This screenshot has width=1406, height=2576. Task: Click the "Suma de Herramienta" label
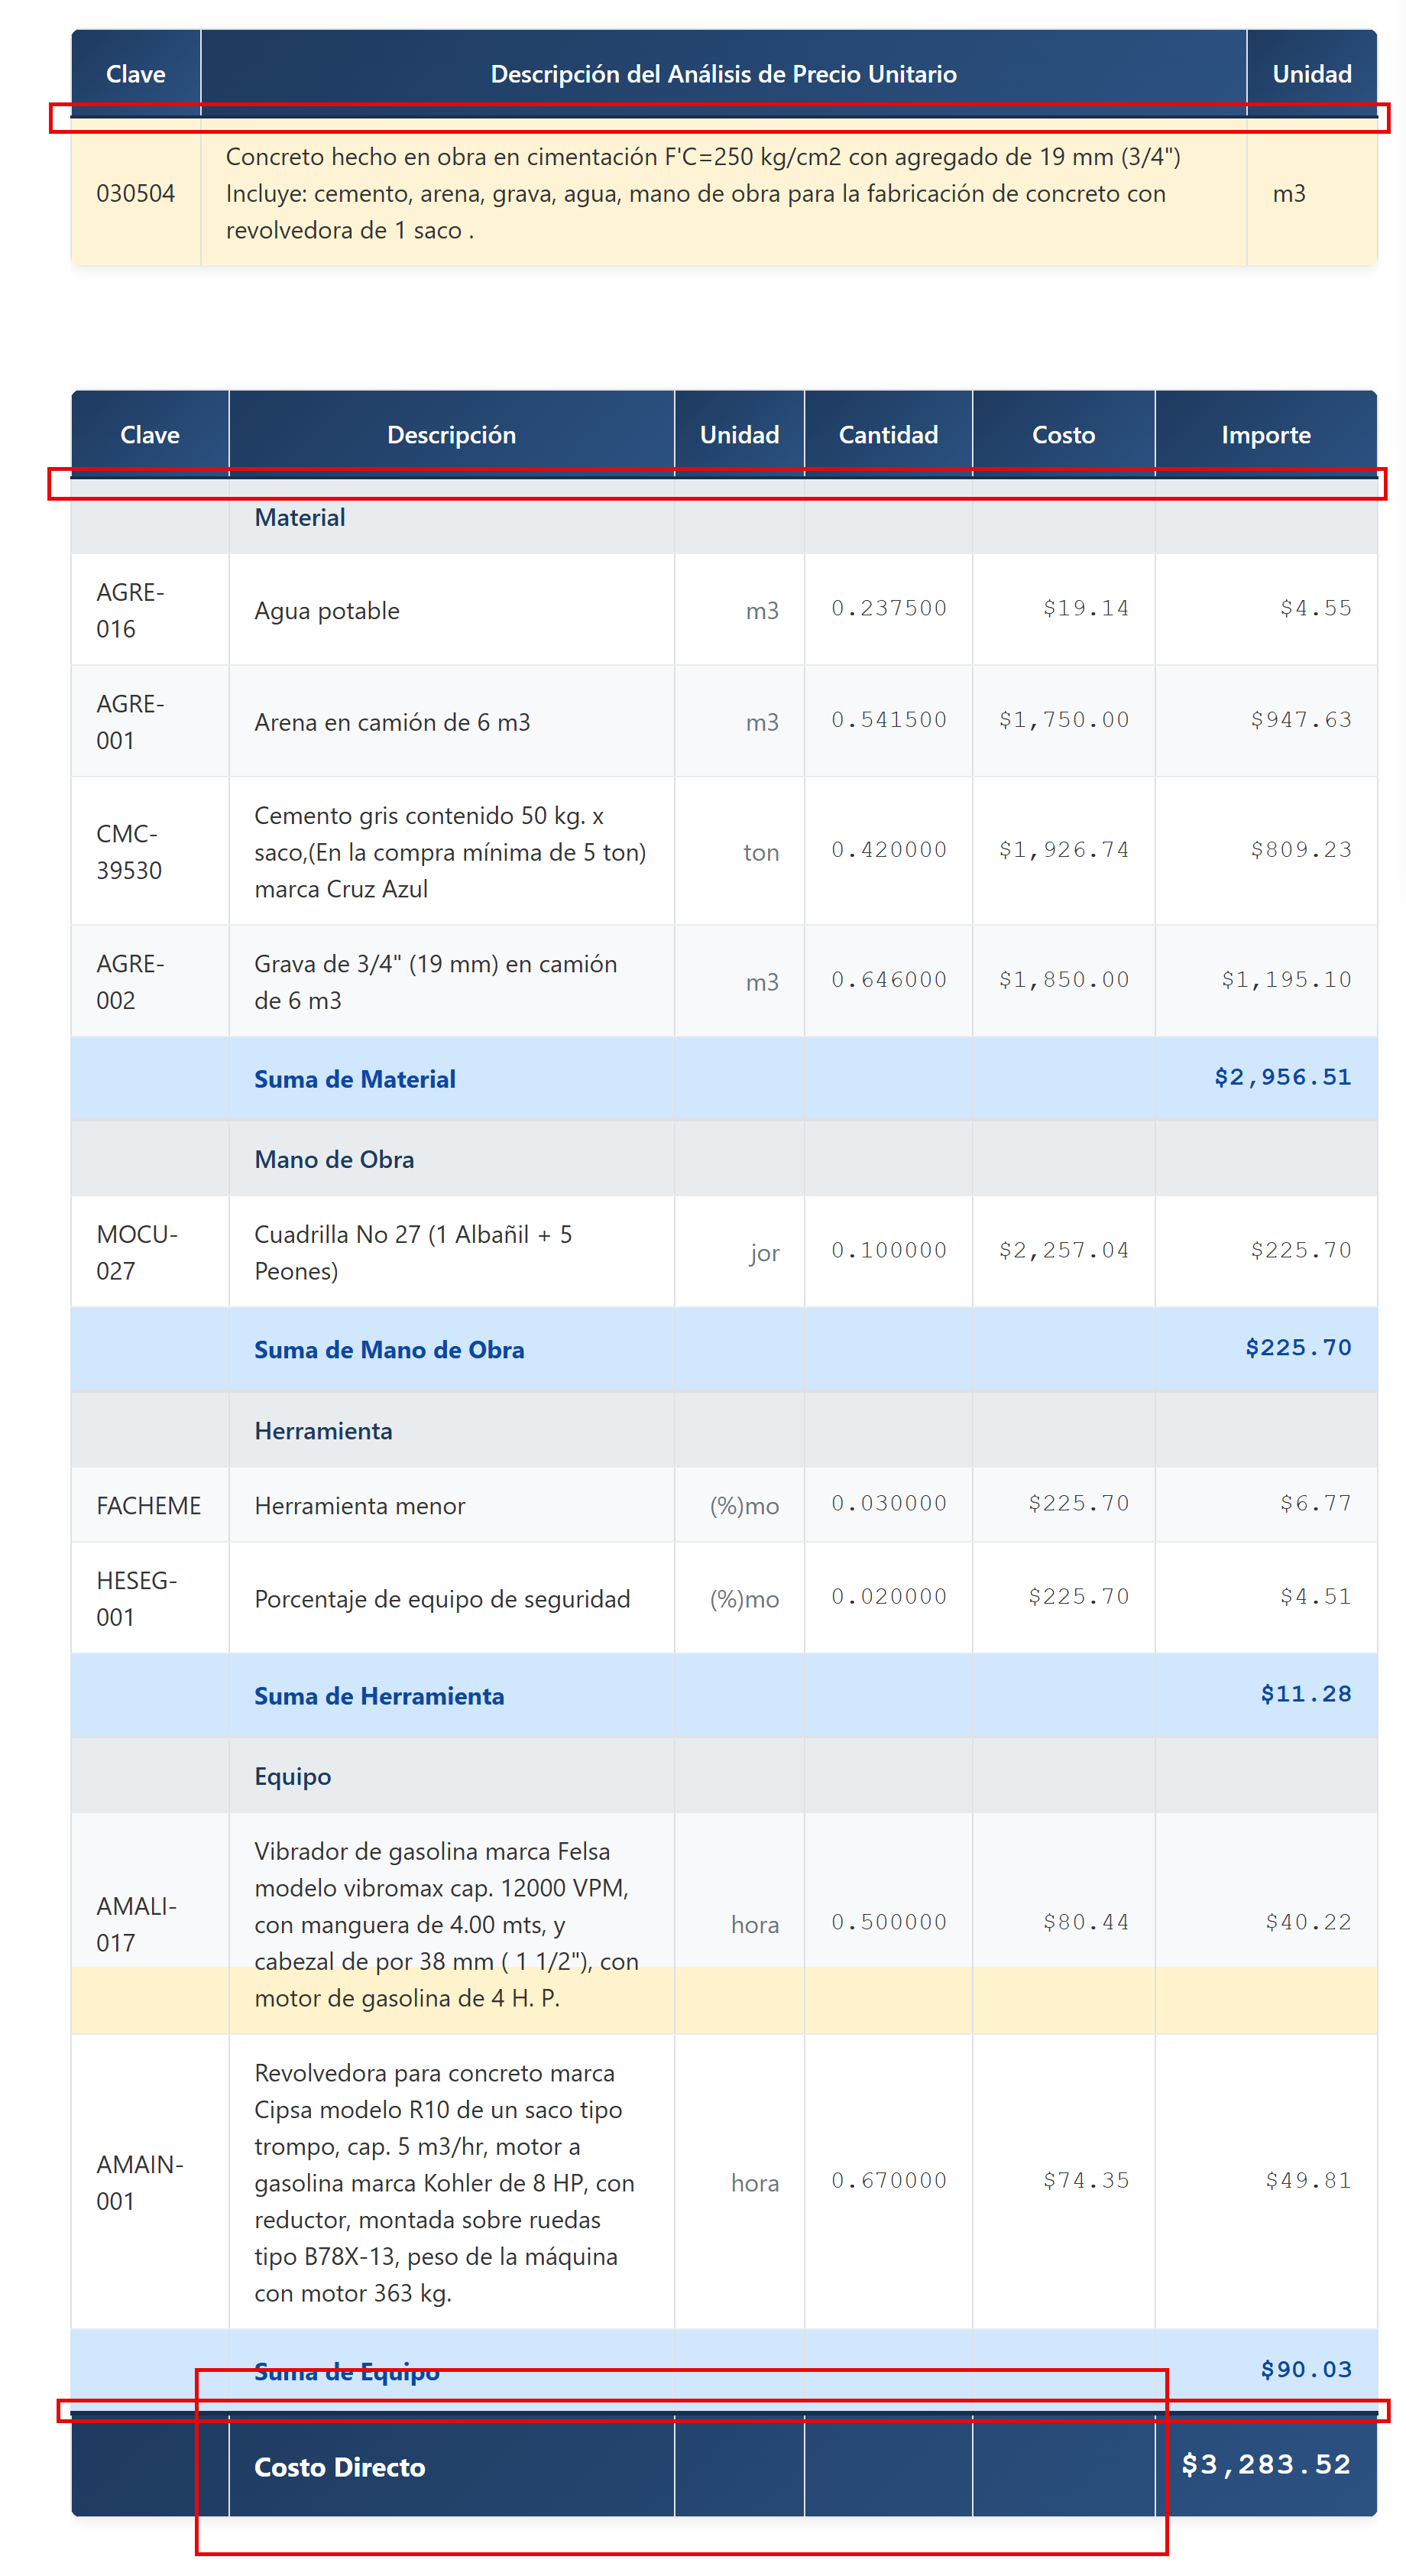coord(379,1696)
